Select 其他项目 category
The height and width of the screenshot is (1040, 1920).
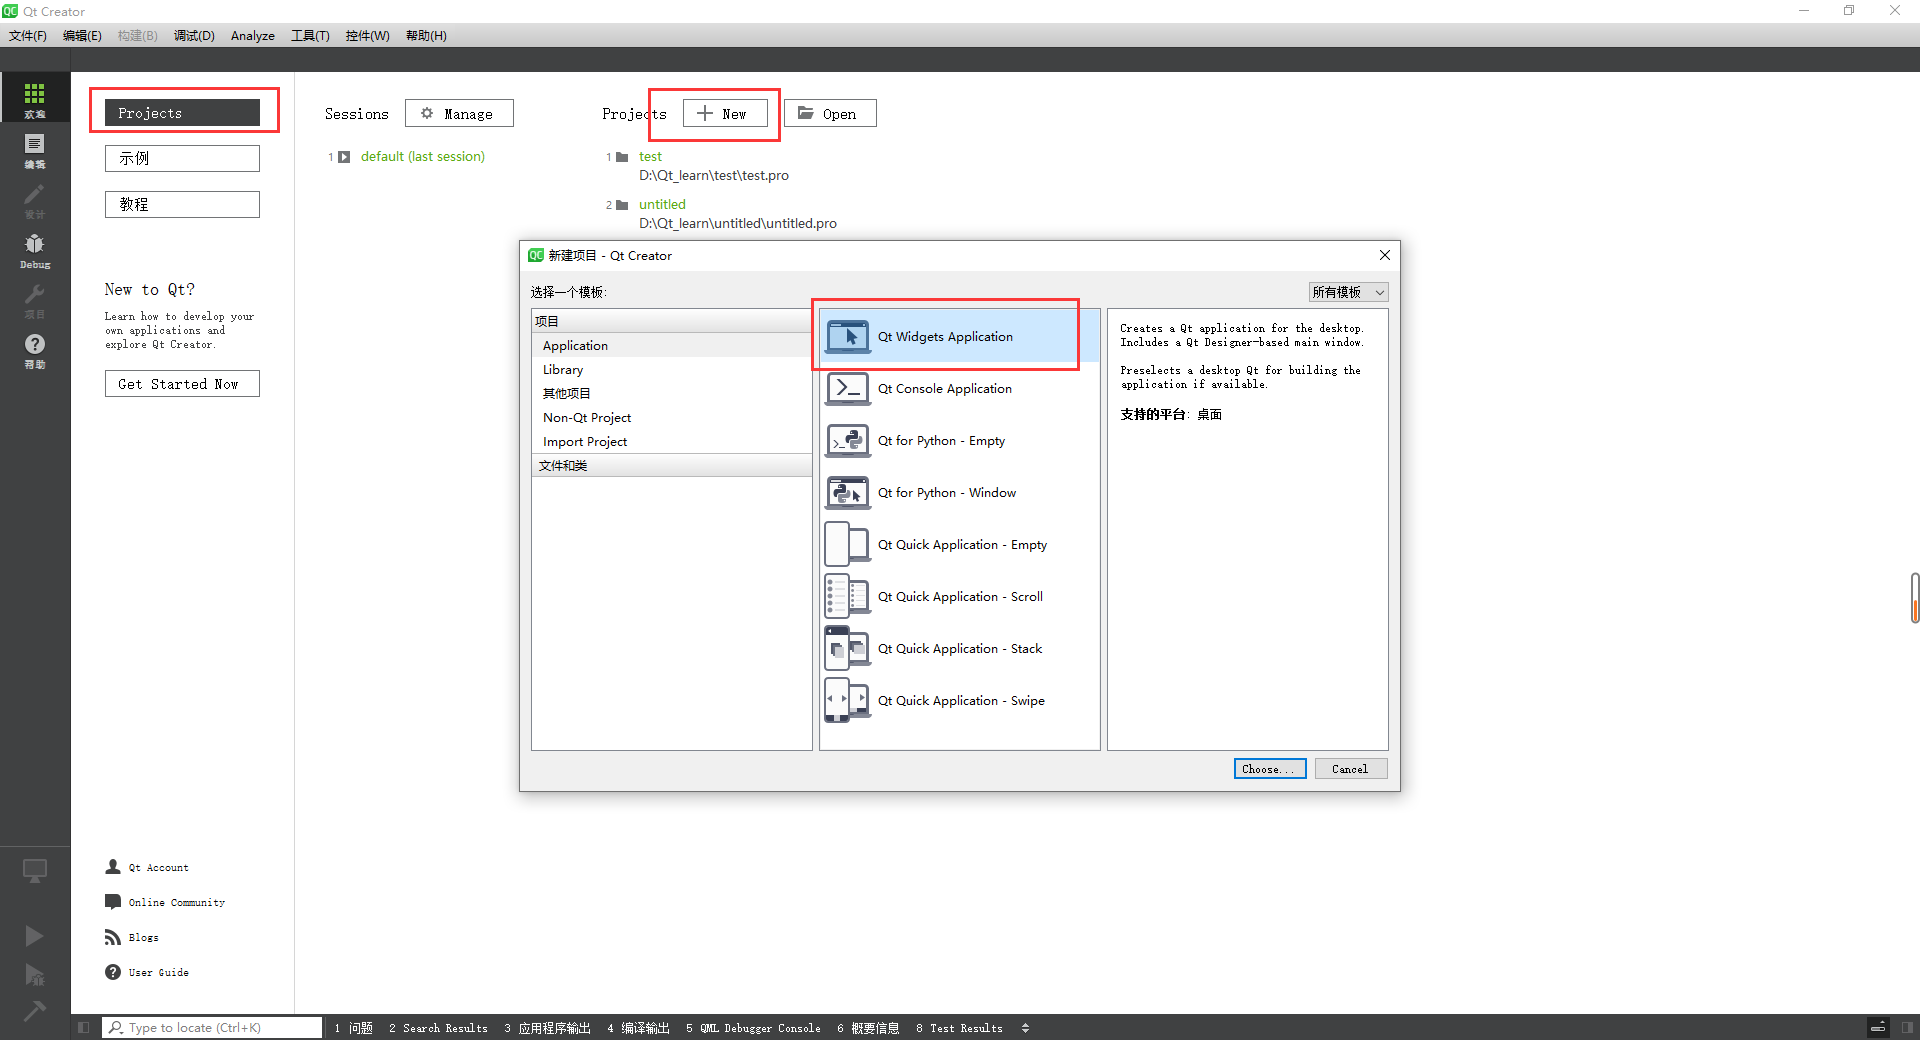[x=672, y=393]
